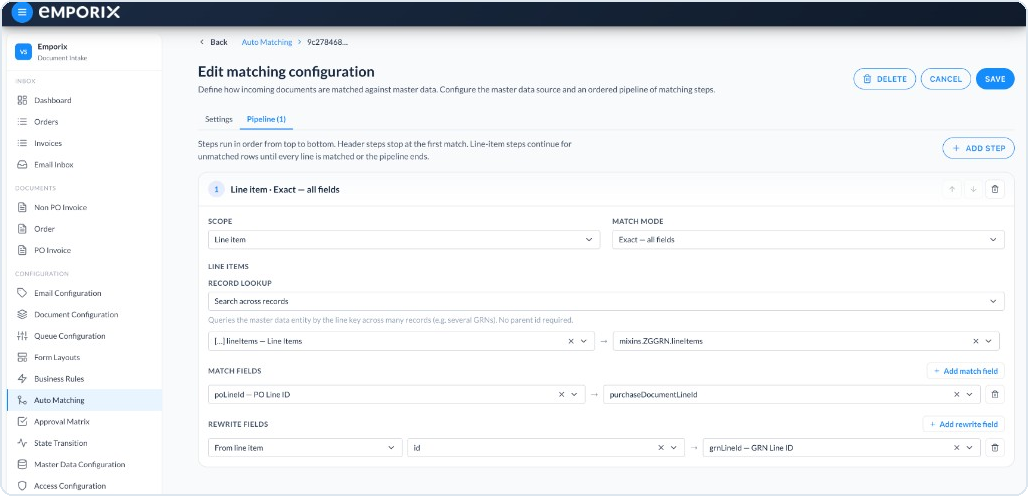Click the Dashboard grid icon

click(22, 100)
